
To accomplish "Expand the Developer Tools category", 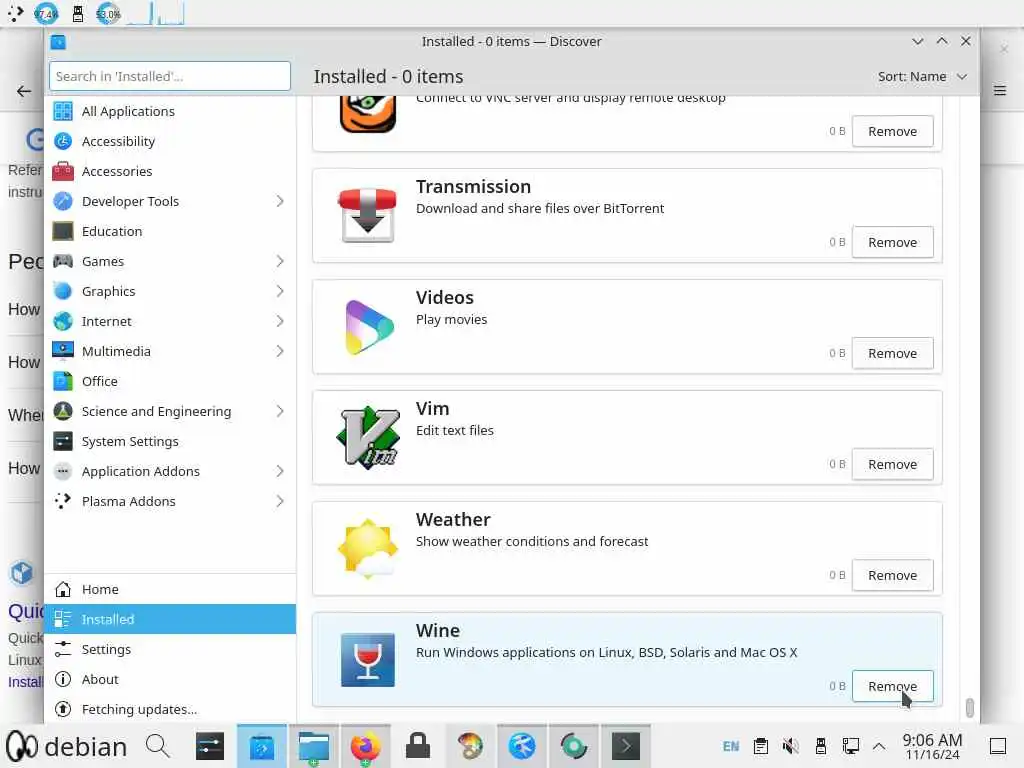I will coord(280,201).
